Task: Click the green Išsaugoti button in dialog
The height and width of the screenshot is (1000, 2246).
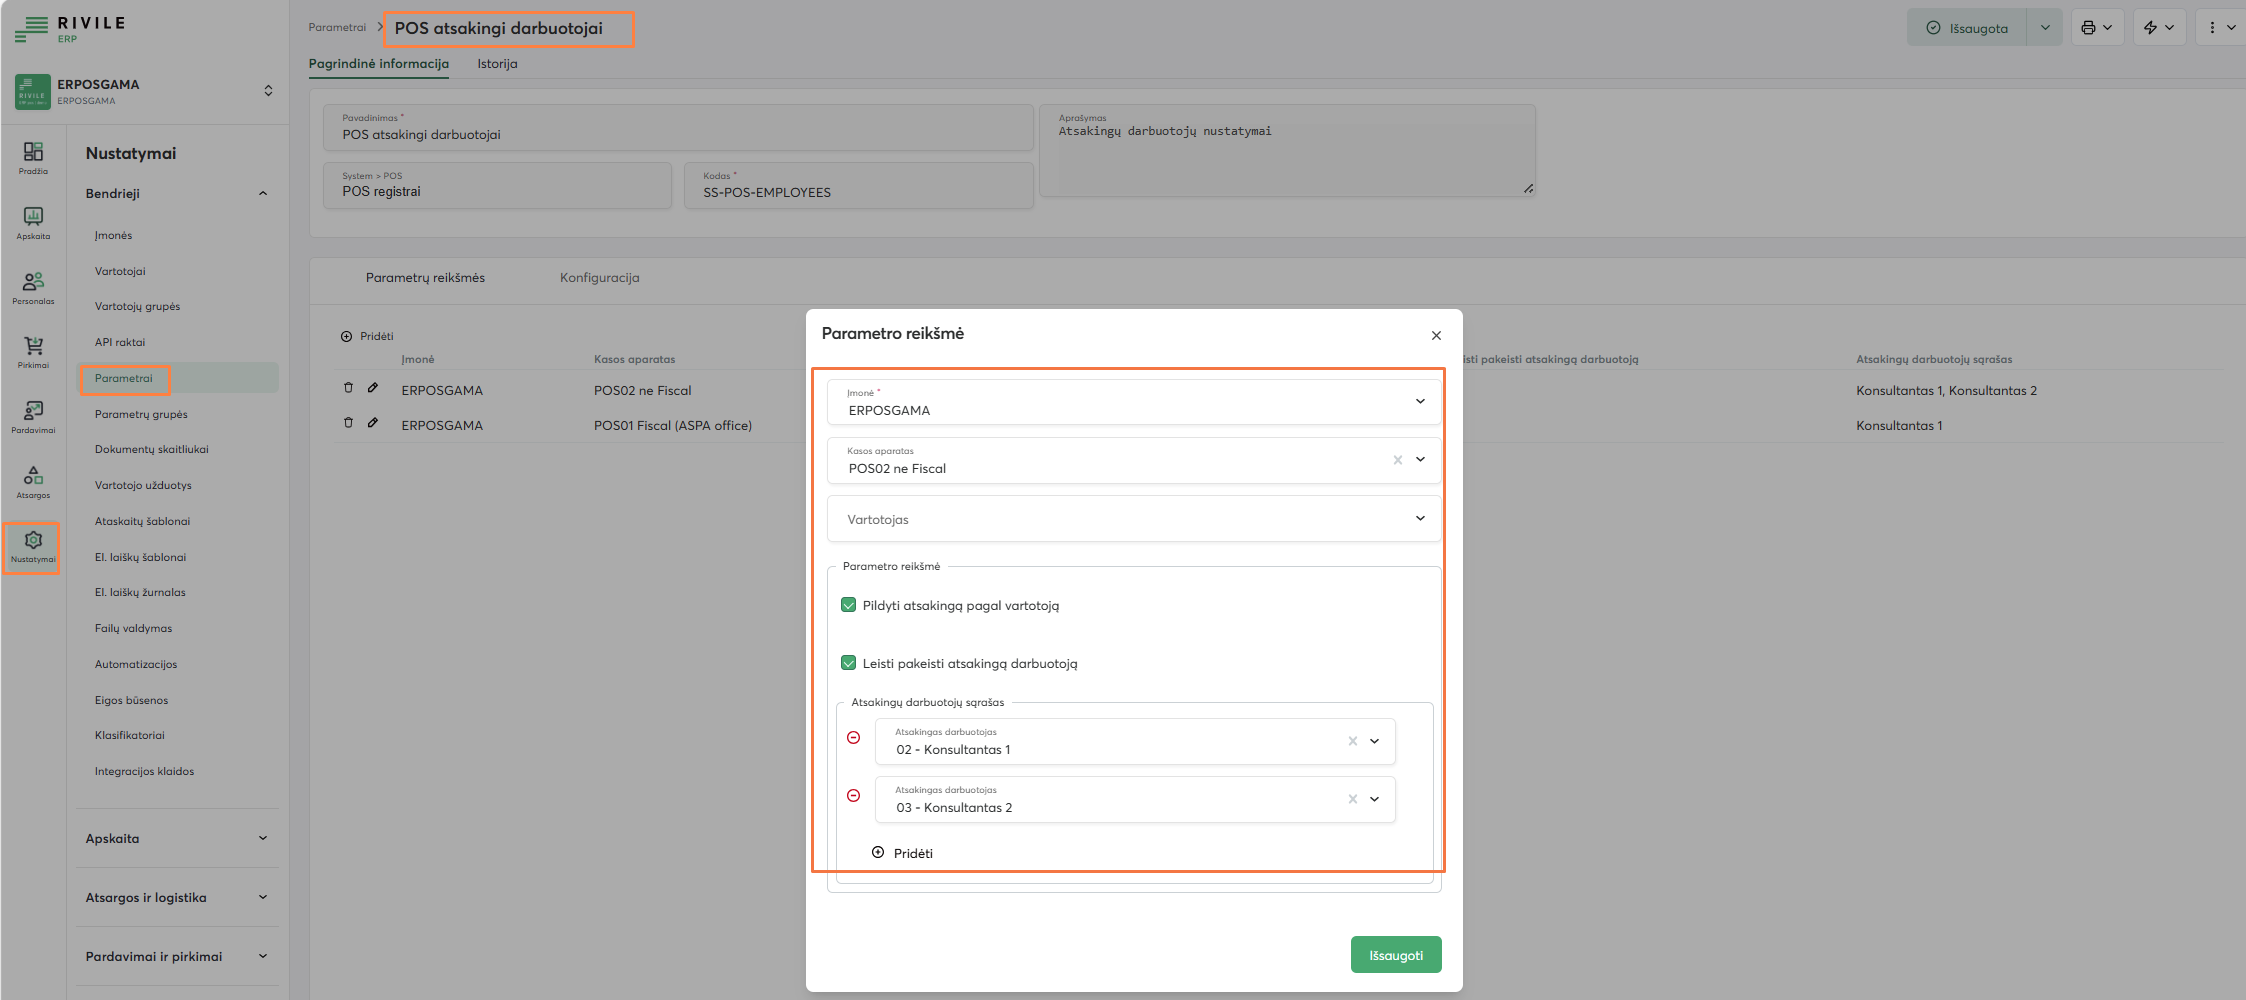Action: coord(1395,955)
